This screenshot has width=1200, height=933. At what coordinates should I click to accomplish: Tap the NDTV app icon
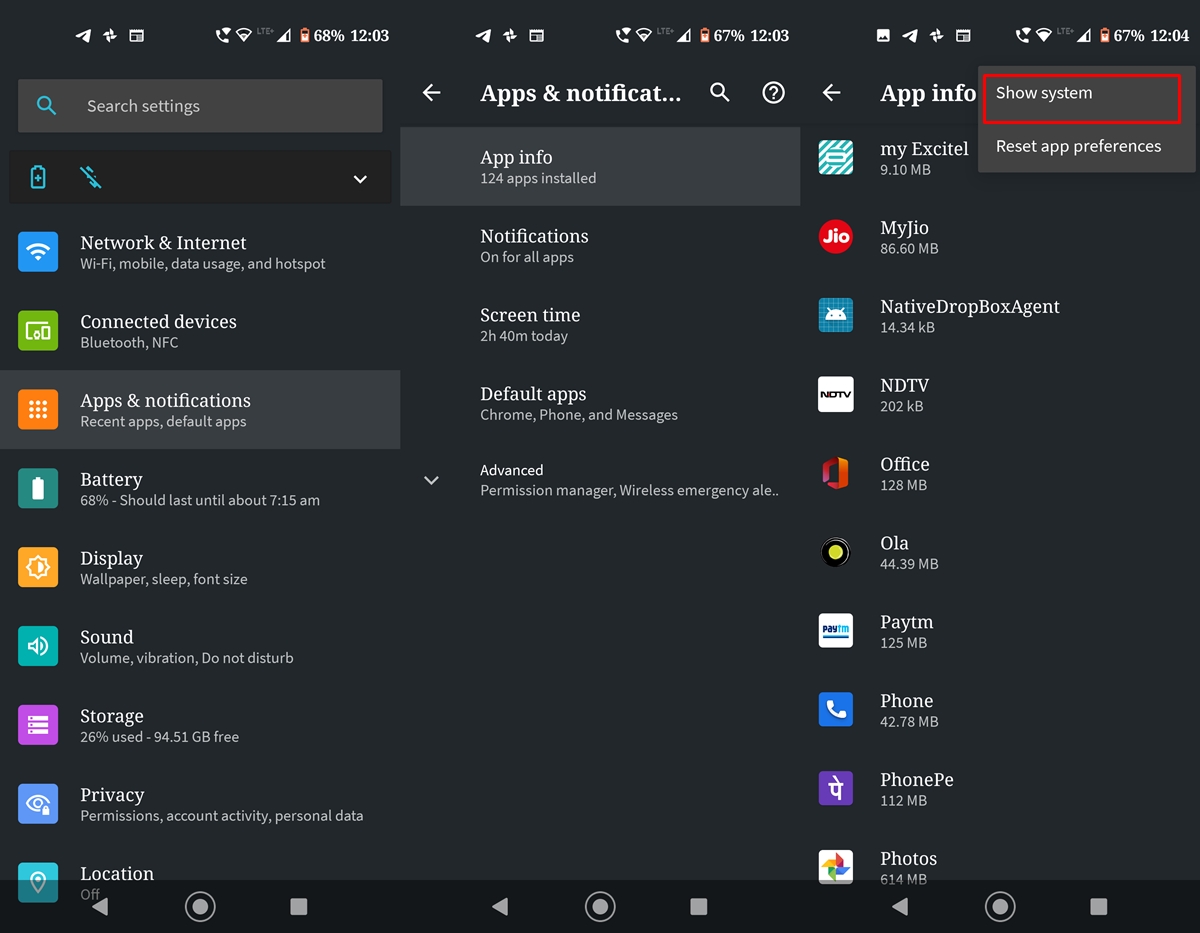[835, 395]
